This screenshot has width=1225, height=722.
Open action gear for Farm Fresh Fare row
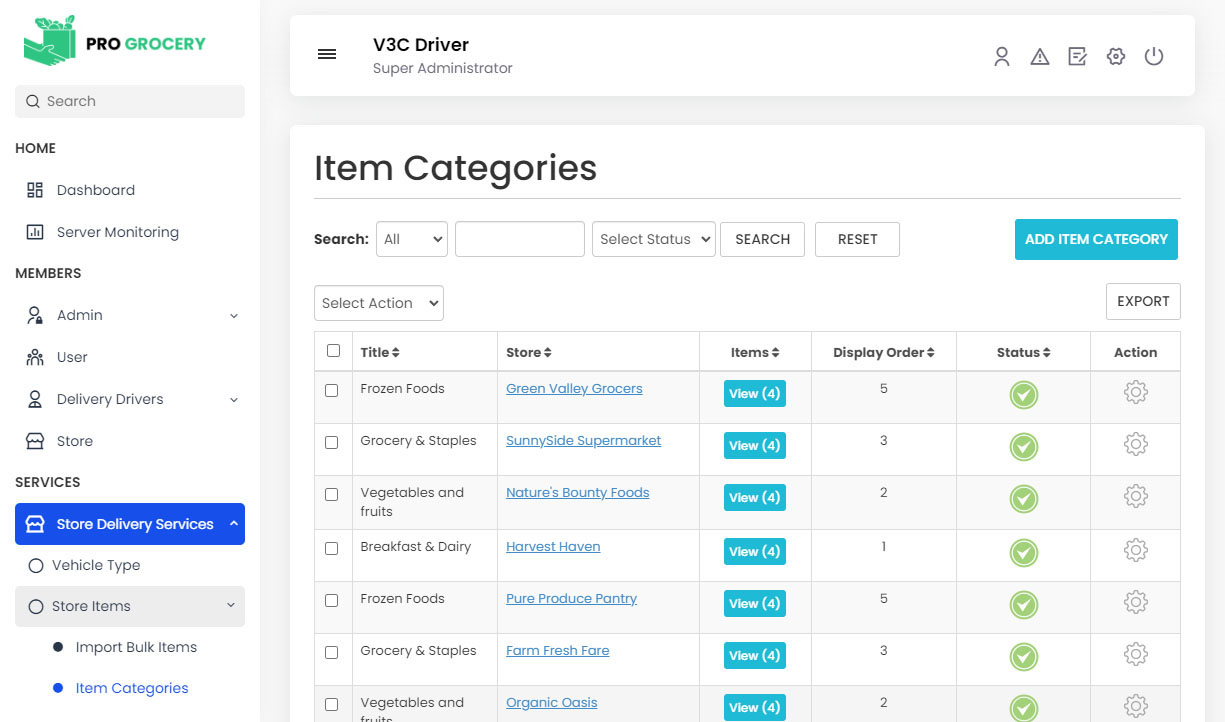click(x=1135, y=654)
